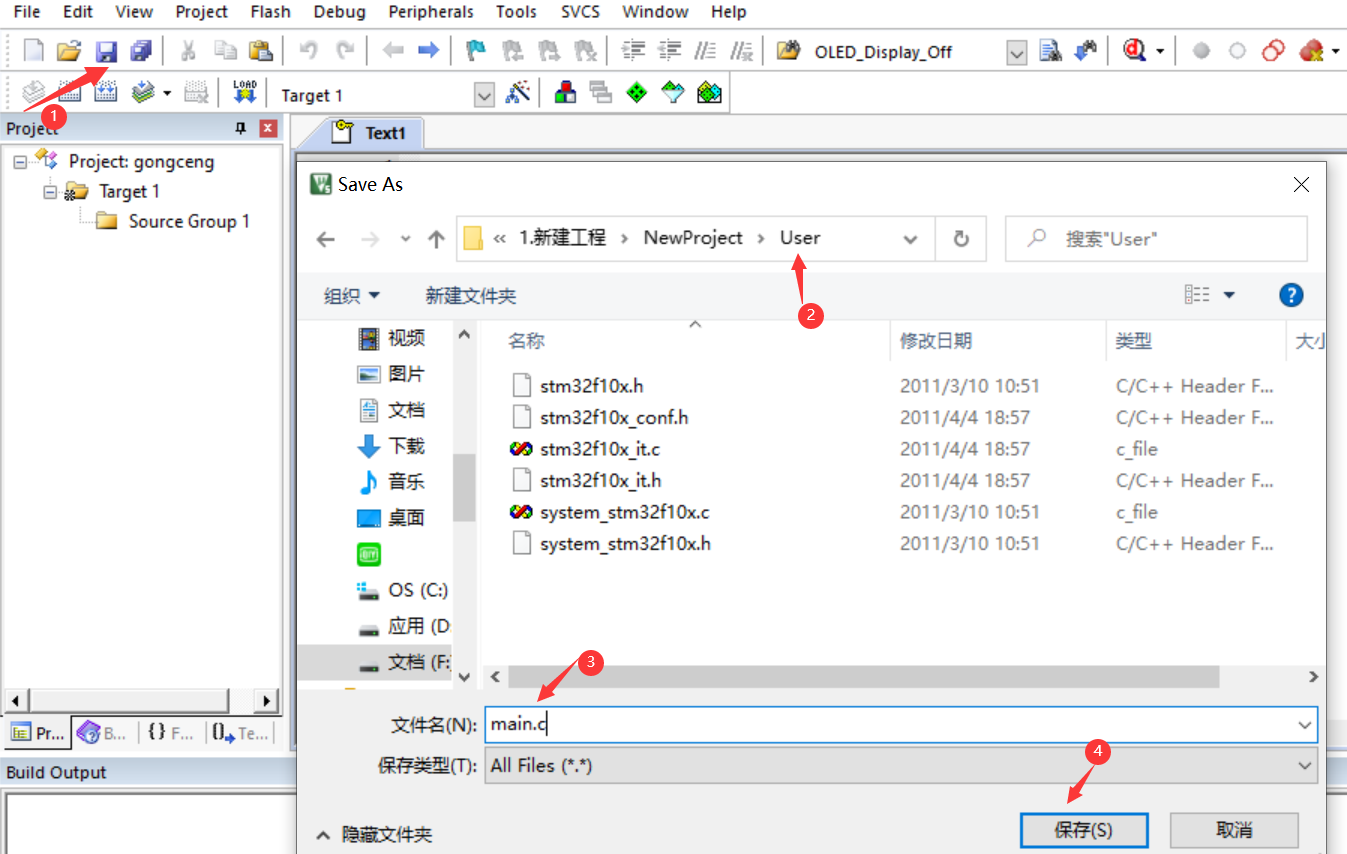Open the file name history dropdown
This screenshot has width=1347, height=854.
[x=1305, y=724]
